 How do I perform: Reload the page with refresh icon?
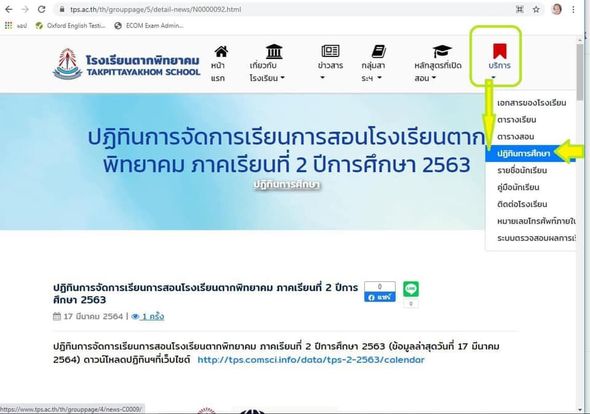pyautogui.click(x=41, y=9)
